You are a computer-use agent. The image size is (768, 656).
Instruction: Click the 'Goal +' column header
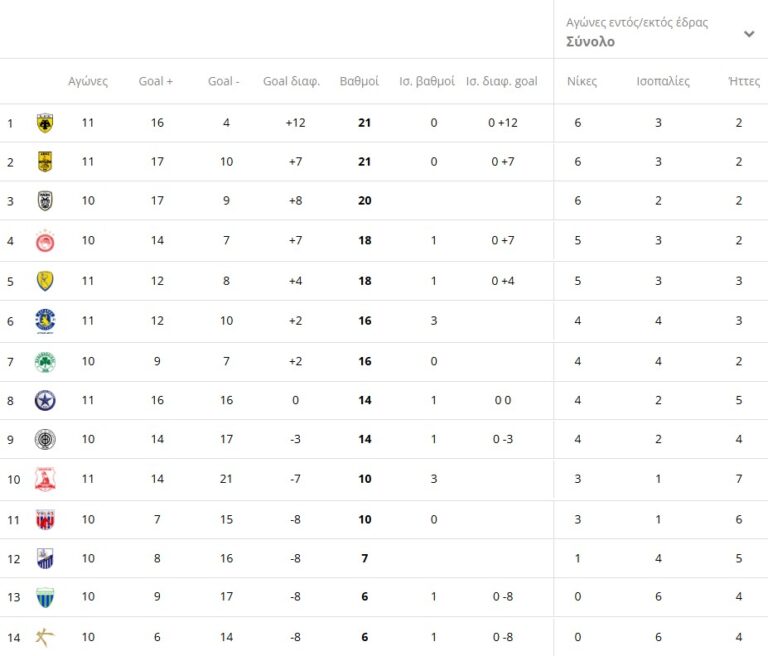pyautogui.click(x=156, y=81)
